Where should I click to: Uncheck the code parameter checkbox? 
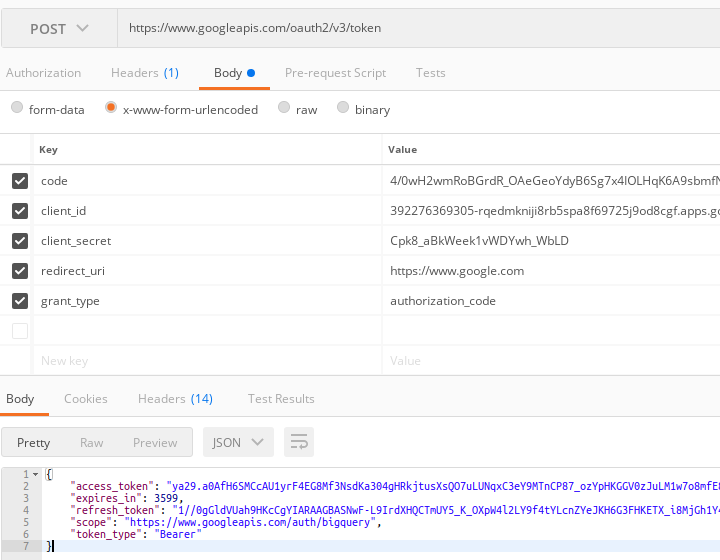20,181
